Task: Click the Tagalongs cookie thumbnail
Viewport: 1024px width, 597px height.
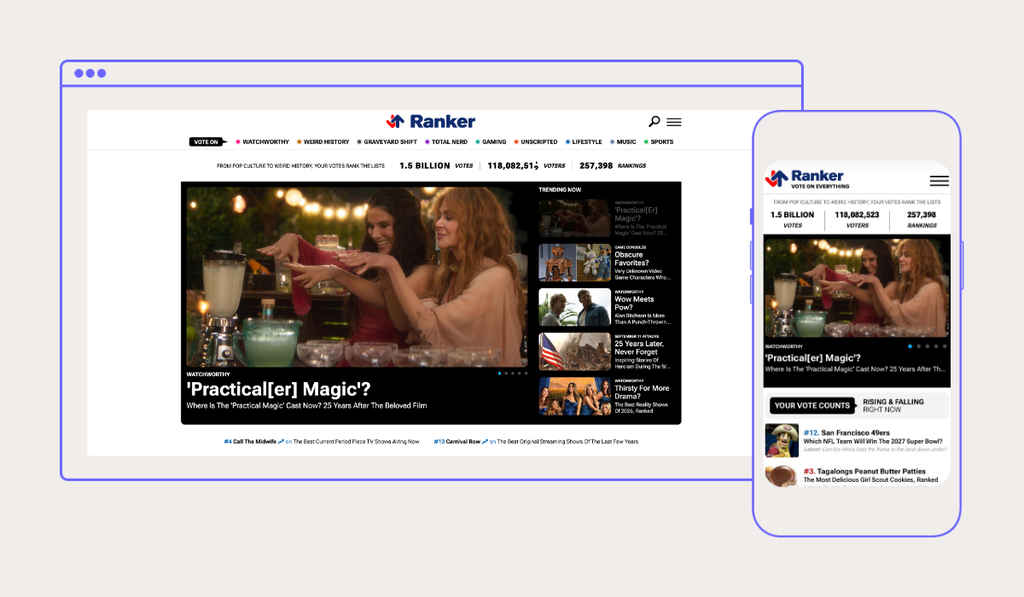Action: [782, 476]
